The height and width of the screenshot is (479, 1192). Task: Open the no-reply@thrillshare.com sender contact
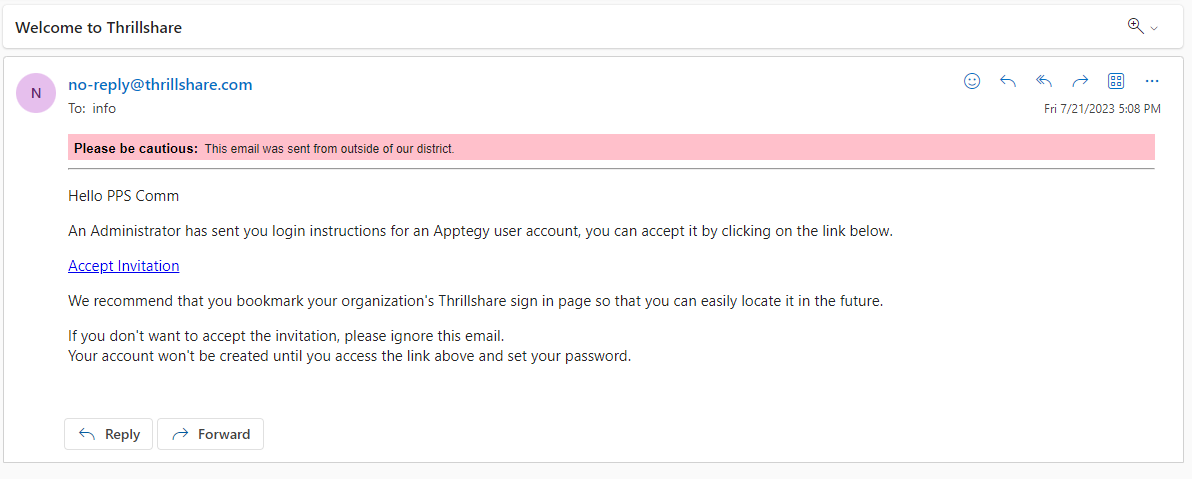(160, 84)
